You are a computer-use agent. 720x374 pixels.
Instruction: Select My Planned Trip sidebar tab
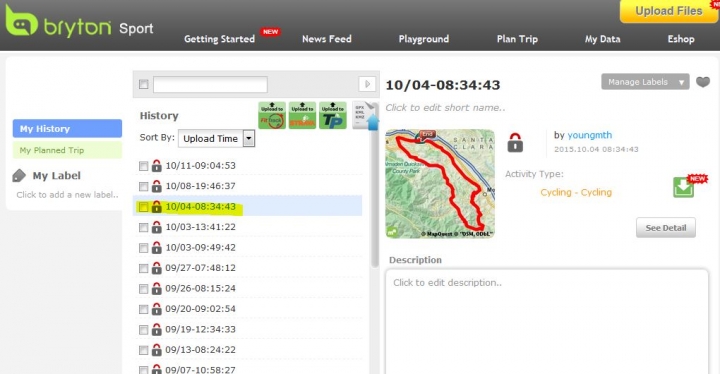[68, 150]
